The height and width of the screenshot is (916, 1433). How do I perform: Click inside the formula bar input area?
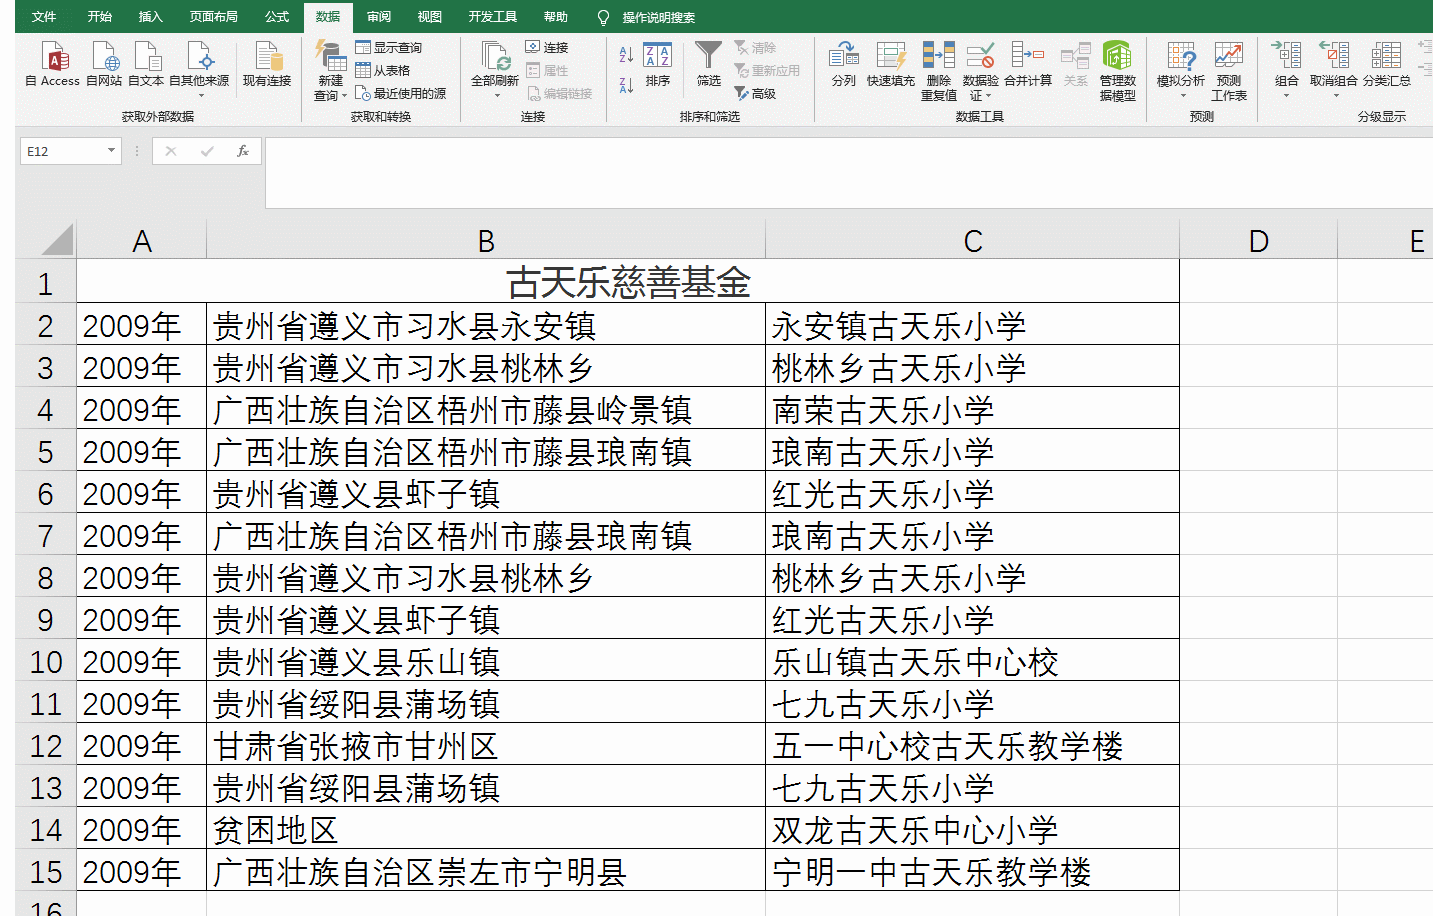pos(848,172)
